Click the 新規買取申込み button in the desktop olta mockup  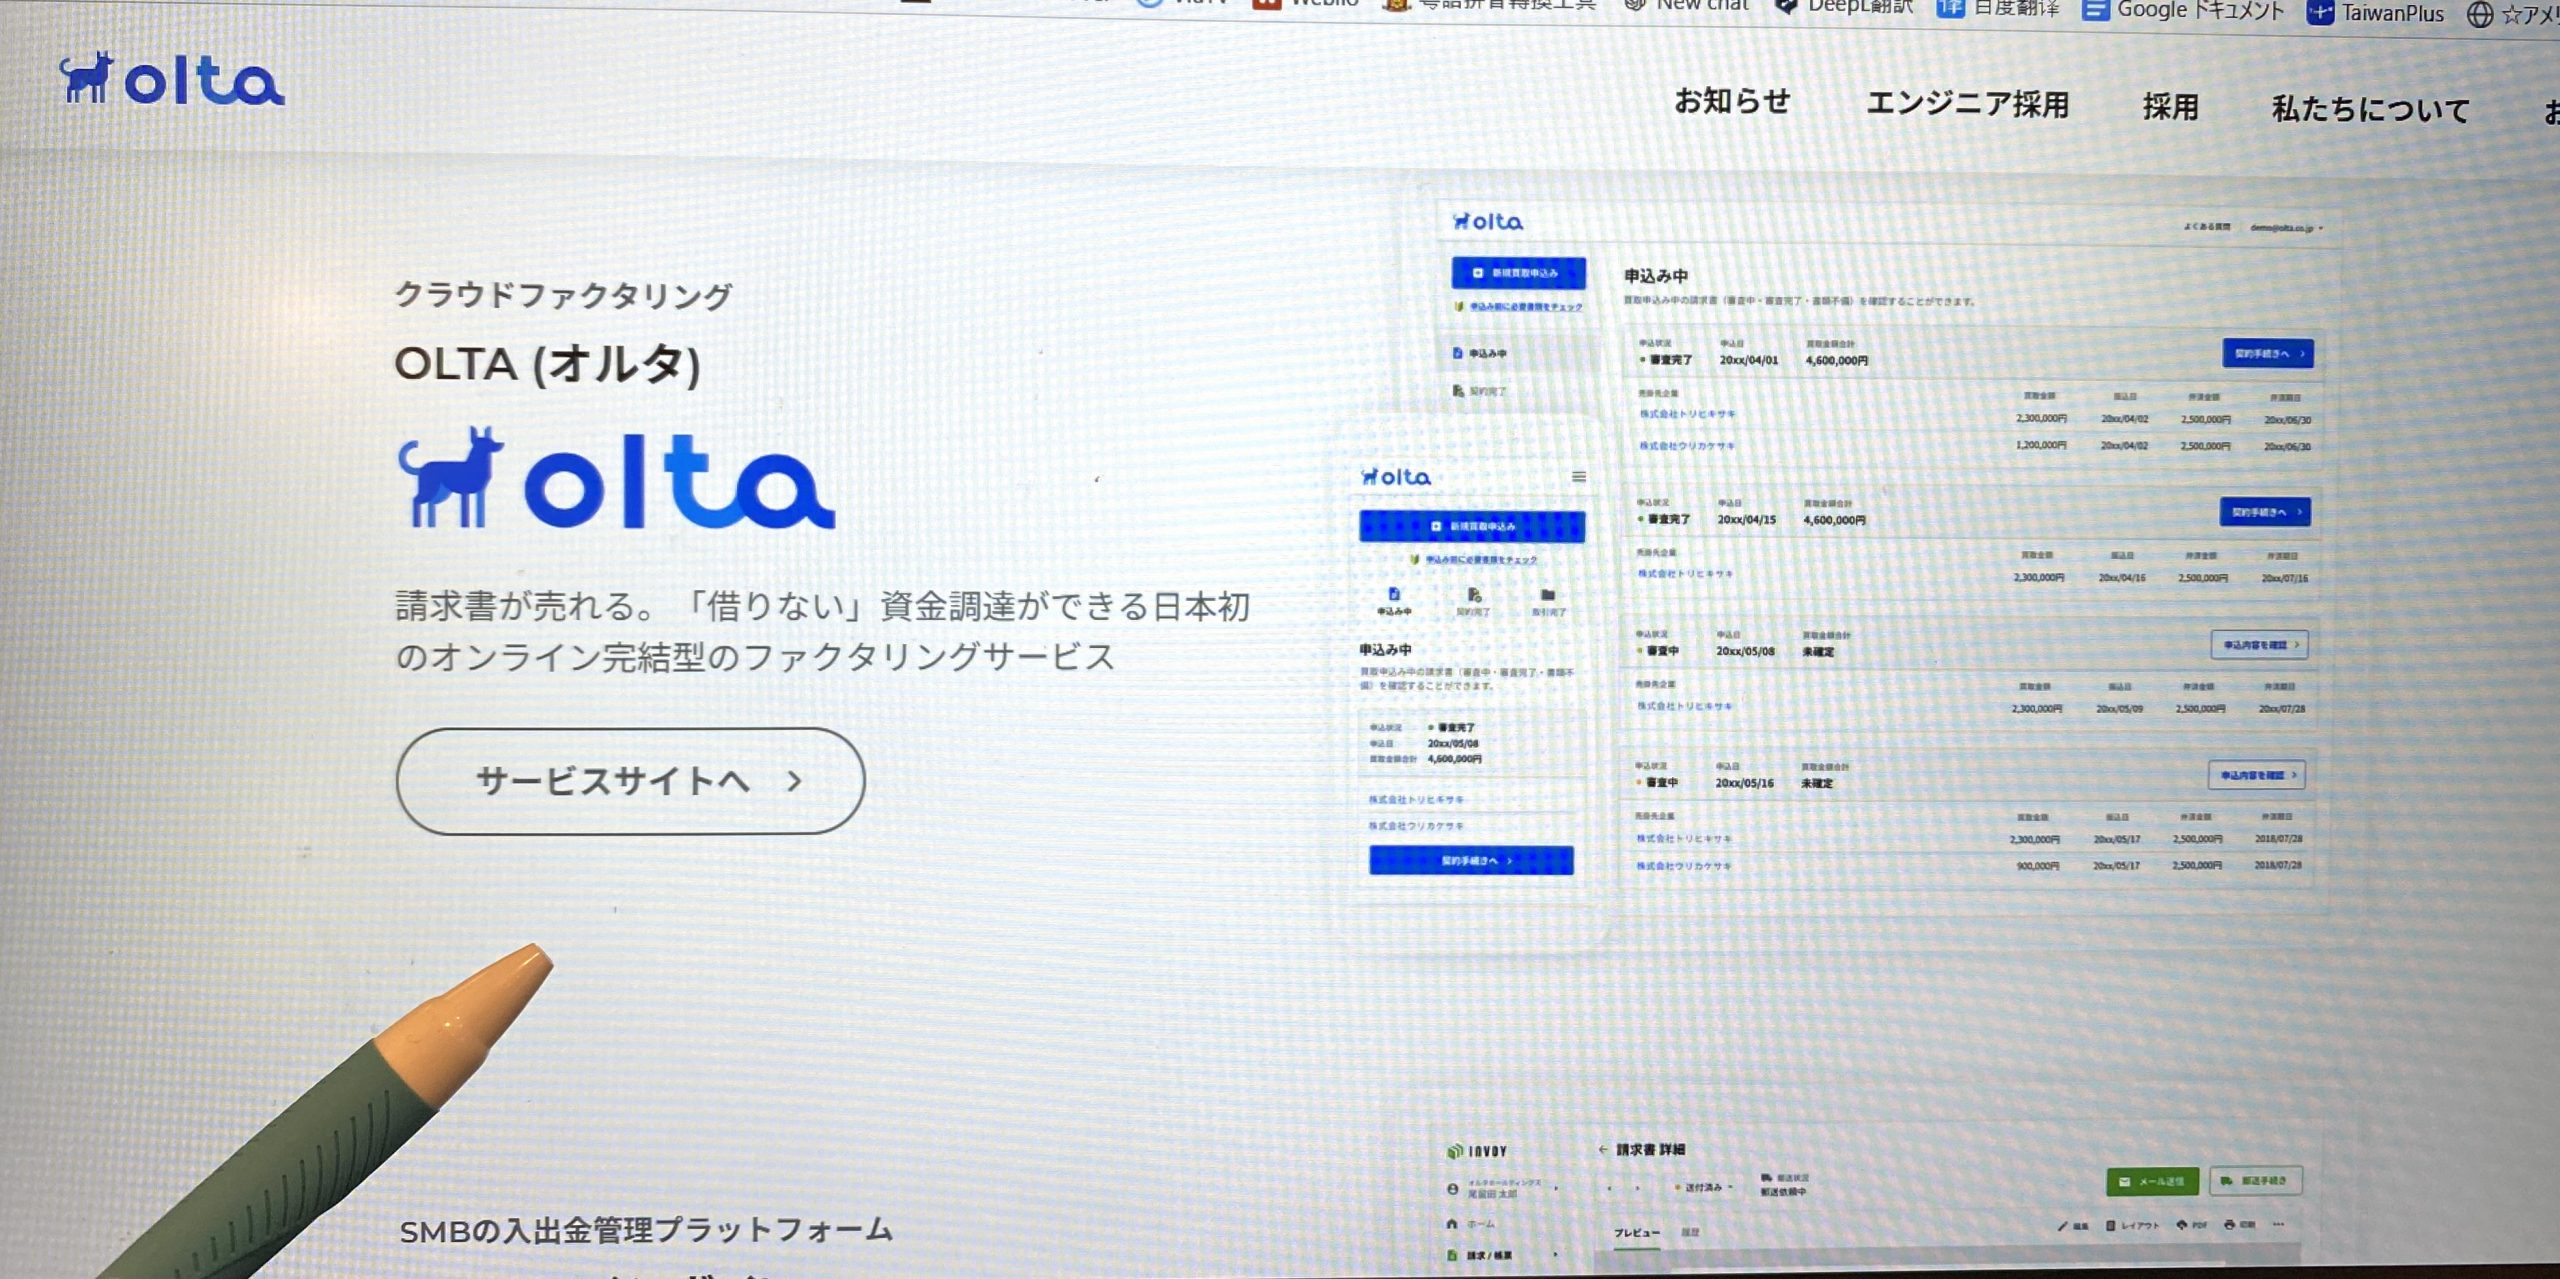(x=1518, y=273)
